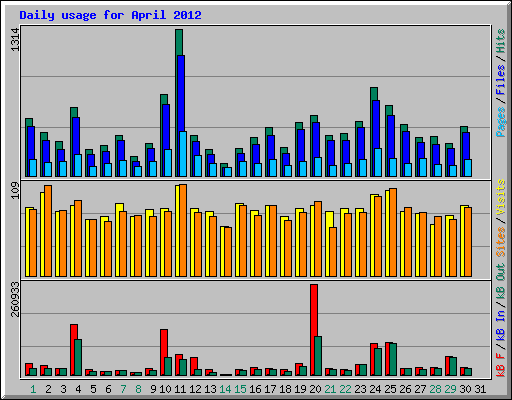Click green day 15 label on the x-axis
The width and height of the screenshot is (512, 400).
coord(240,389)
